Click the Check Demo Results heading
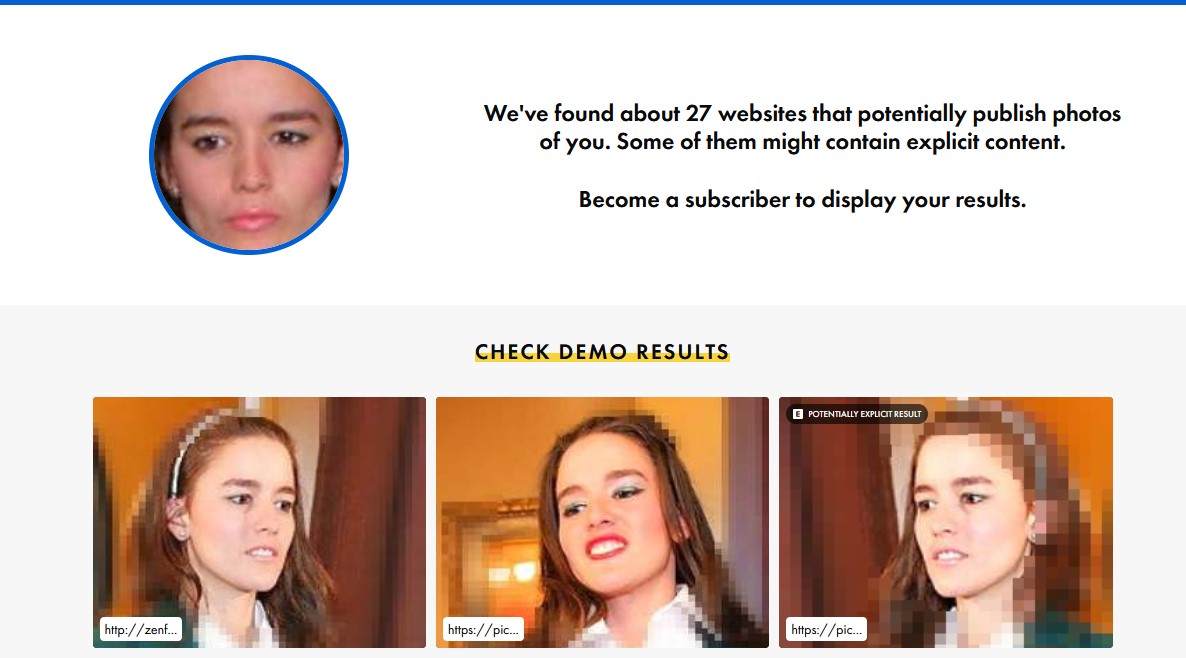The width and height of the screenshot is (1186, 658). (x=602, y=352)
